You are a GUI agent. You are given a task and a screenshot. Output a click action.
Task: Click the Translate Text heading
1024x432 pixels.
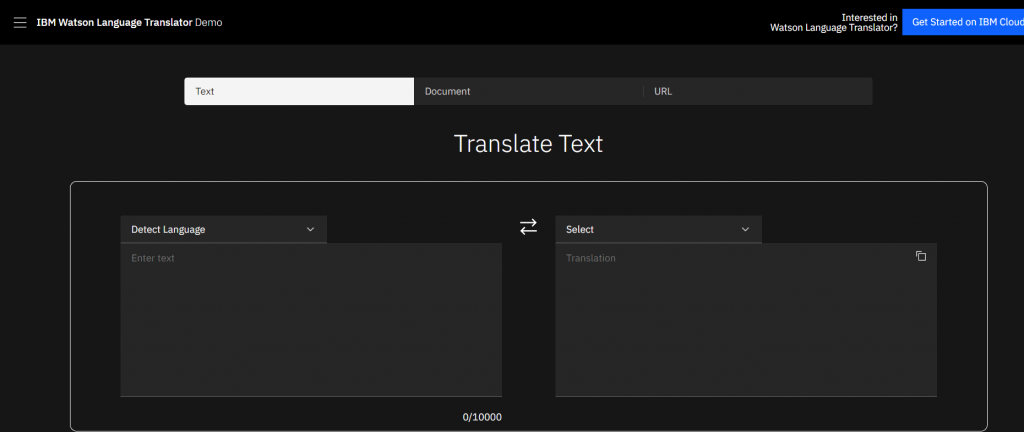528,144
